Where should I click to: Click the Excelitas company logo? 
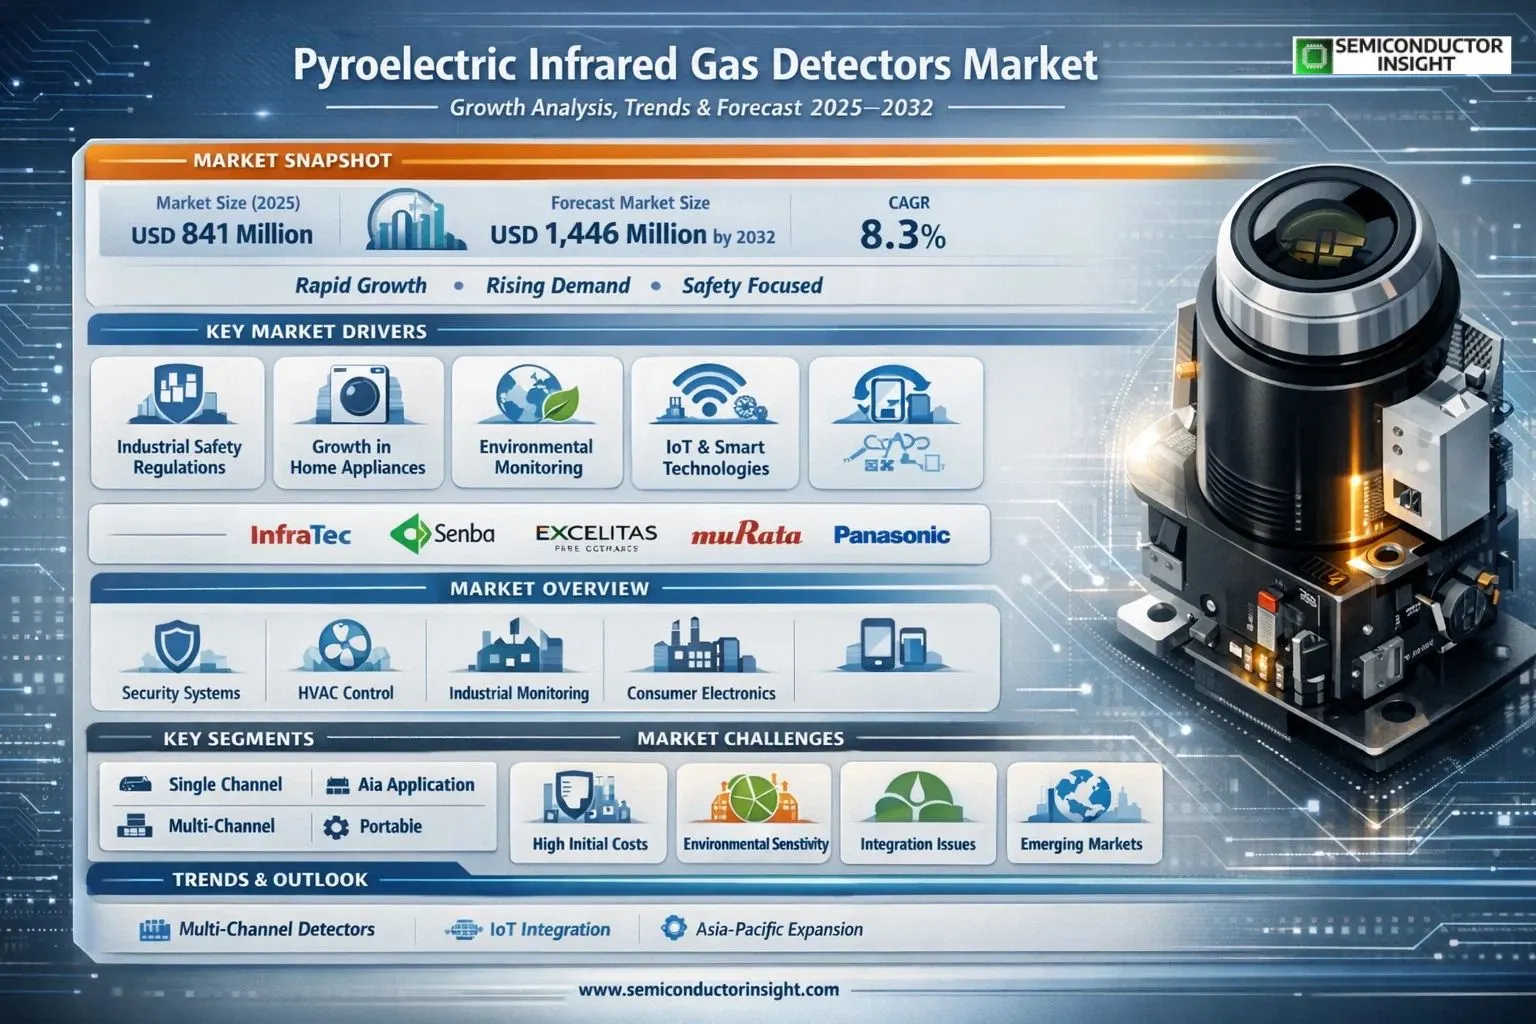(596, 537)
